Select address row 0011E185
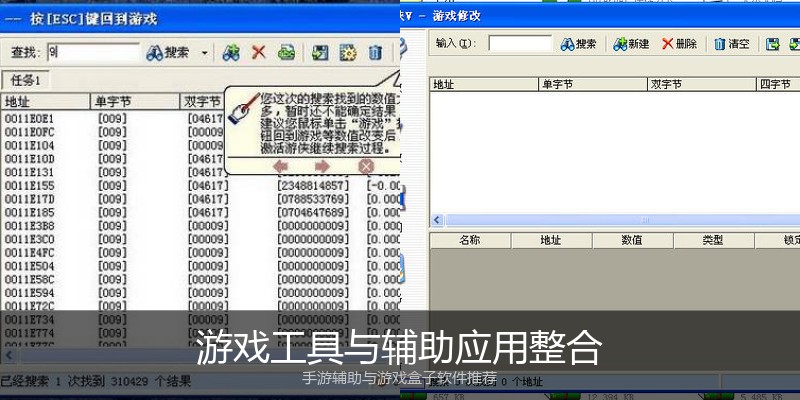Viewport: 800px width, 400px height. [x=30, y=212]
